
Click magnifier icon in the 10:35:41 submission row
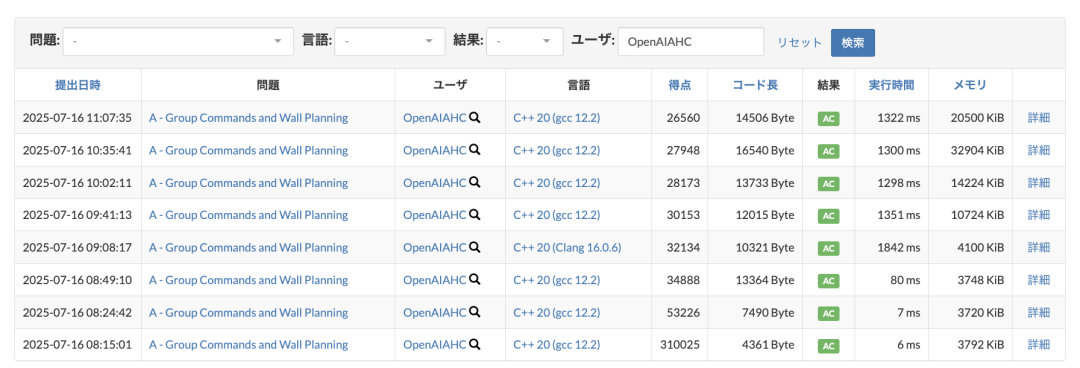pyautogui.click(x=475, y=150)
